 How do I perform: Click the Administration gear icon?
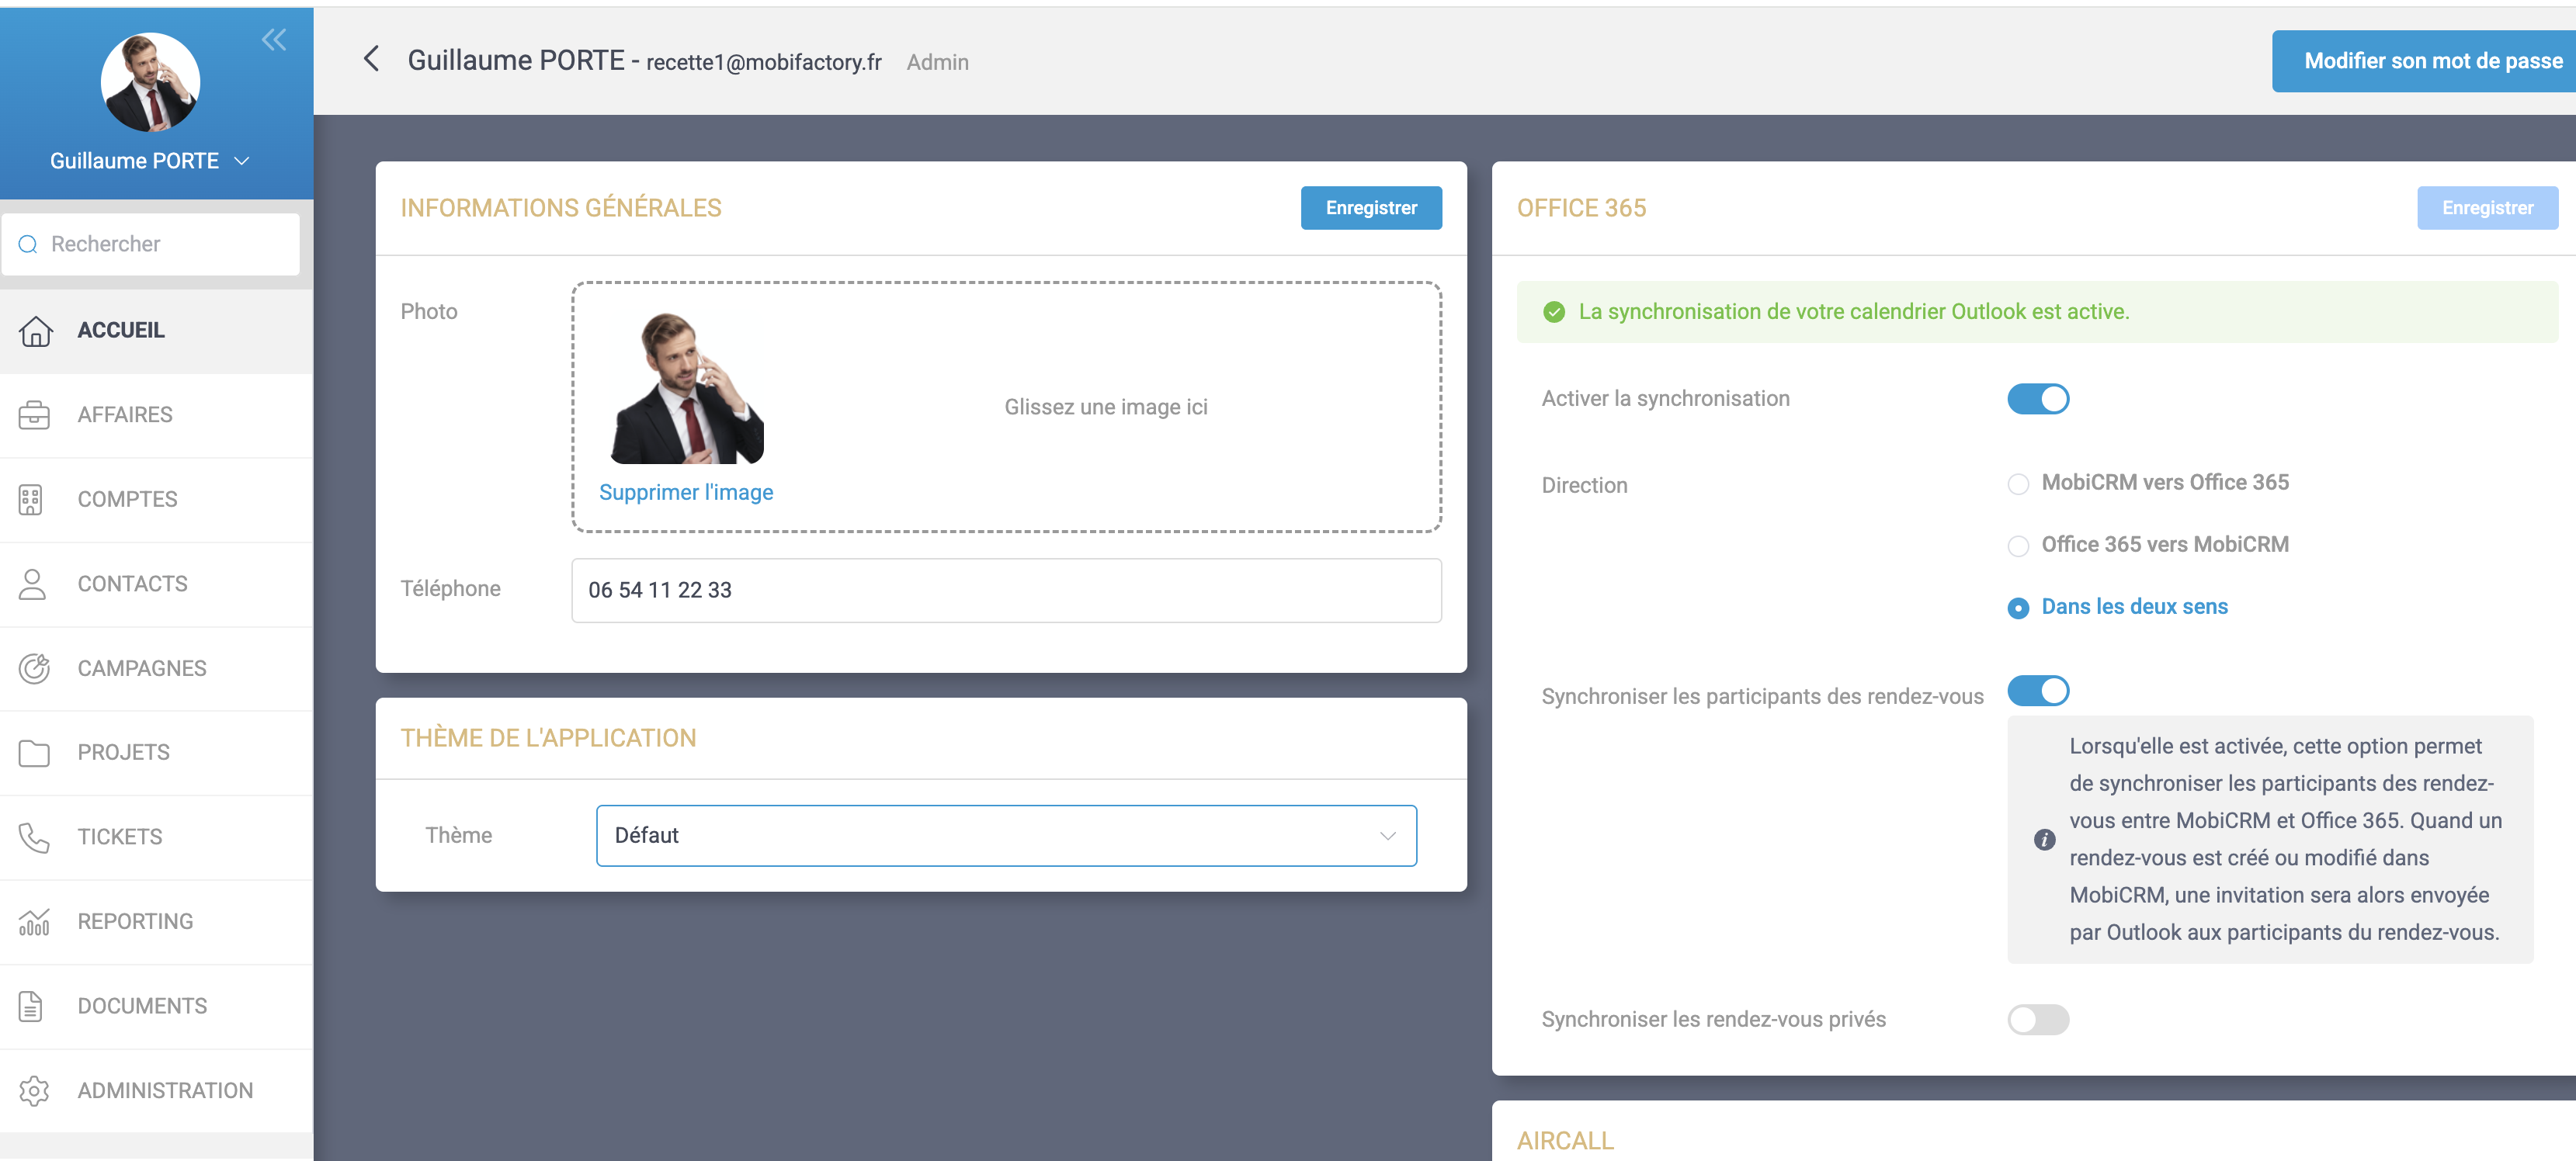(33, 1090)
